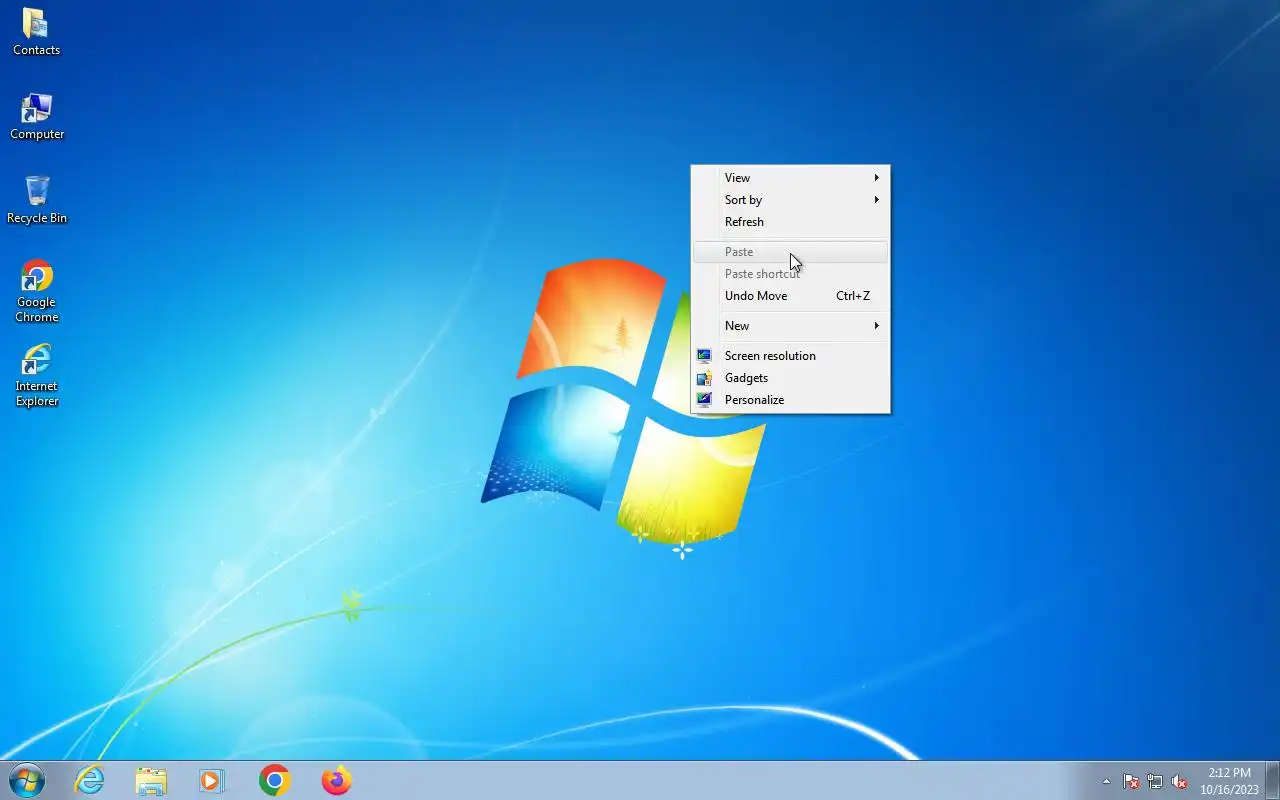The width and height of the screenshot is (1280, 800).
Task: Open Gadgets from the context menu
Action: point(790,378)
